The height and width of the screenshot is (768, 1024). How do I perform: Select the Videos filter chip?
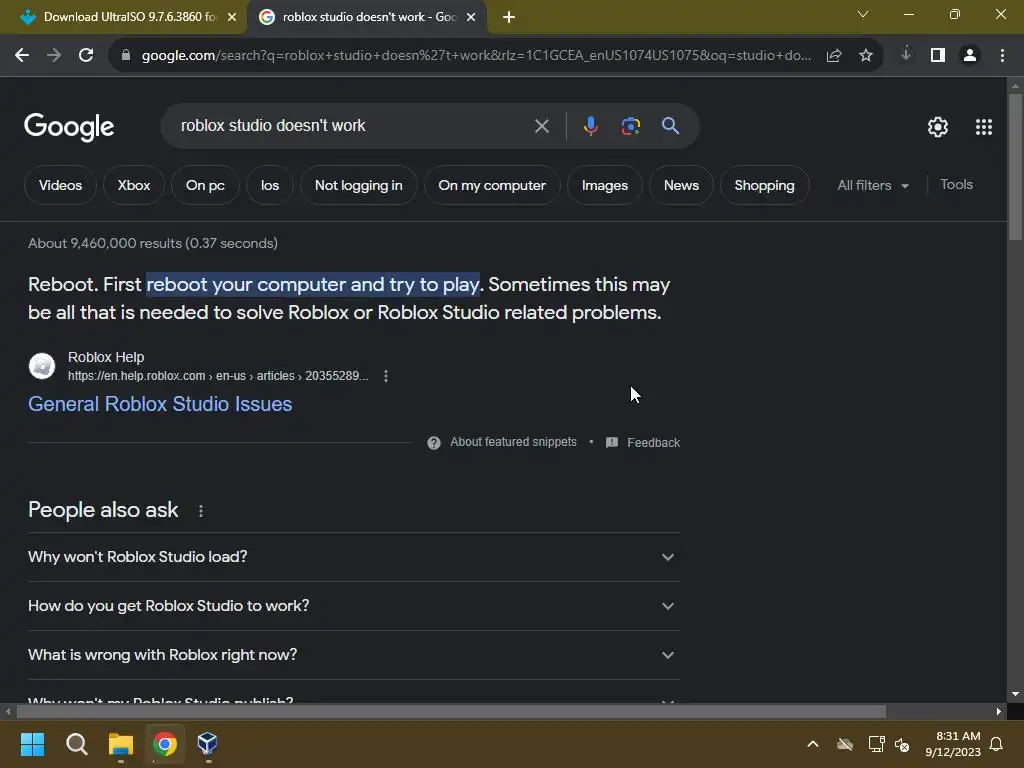(x=60, y=185)
